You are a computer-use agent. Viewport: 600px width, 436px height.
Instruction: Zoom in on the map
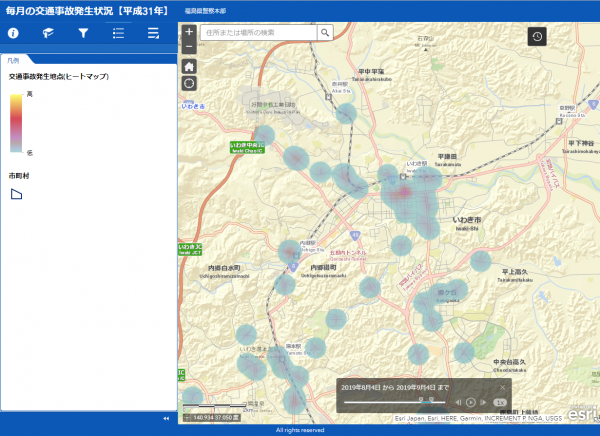click(189, 32)
